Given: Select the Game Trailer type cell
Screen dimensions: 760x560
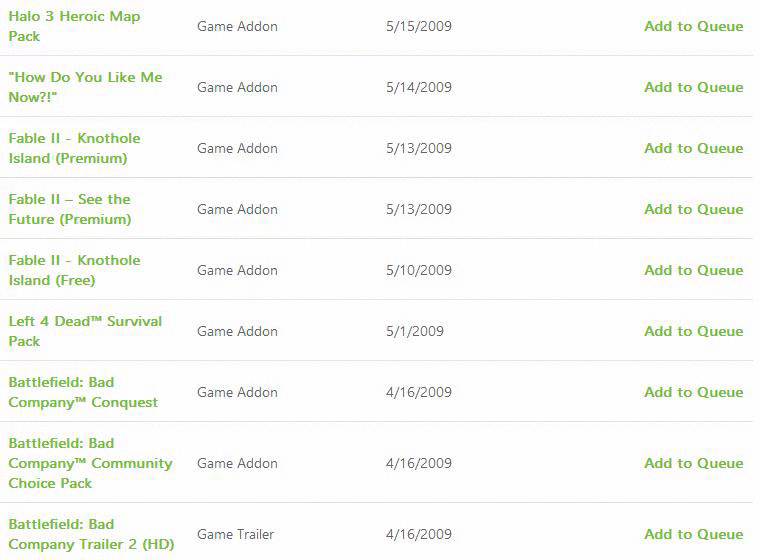Looking at the screenshot, I should (x=235, y=534).
